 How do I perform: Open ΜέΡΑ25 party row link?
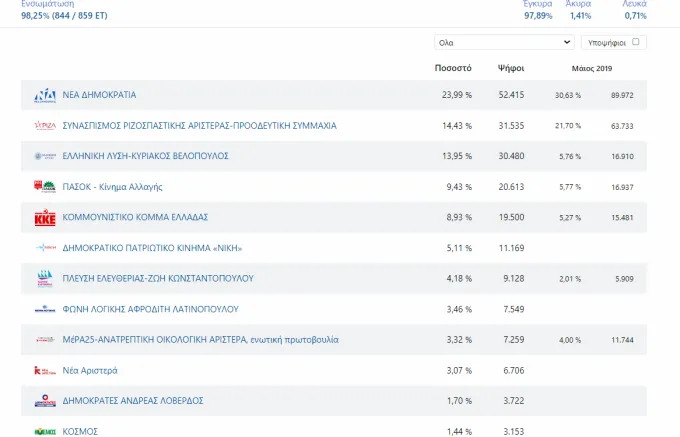[200, 339]
